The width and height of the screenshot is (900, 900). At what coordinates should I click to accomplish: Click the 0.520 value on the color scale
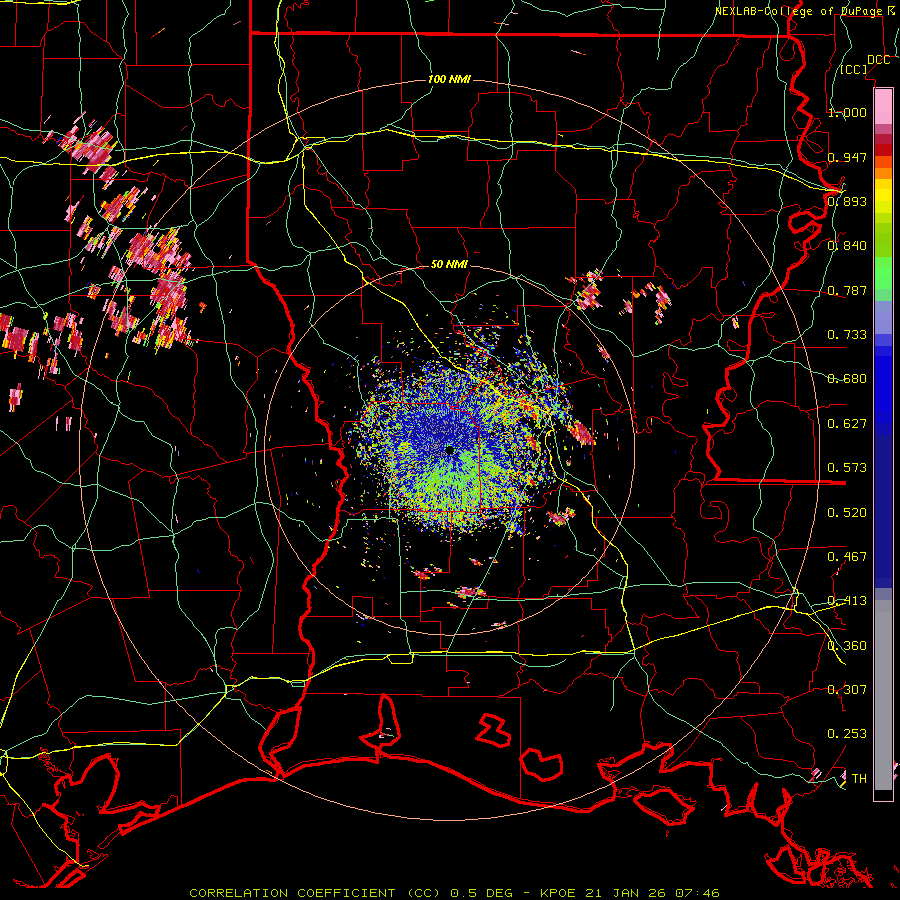[x=847, y=512]
